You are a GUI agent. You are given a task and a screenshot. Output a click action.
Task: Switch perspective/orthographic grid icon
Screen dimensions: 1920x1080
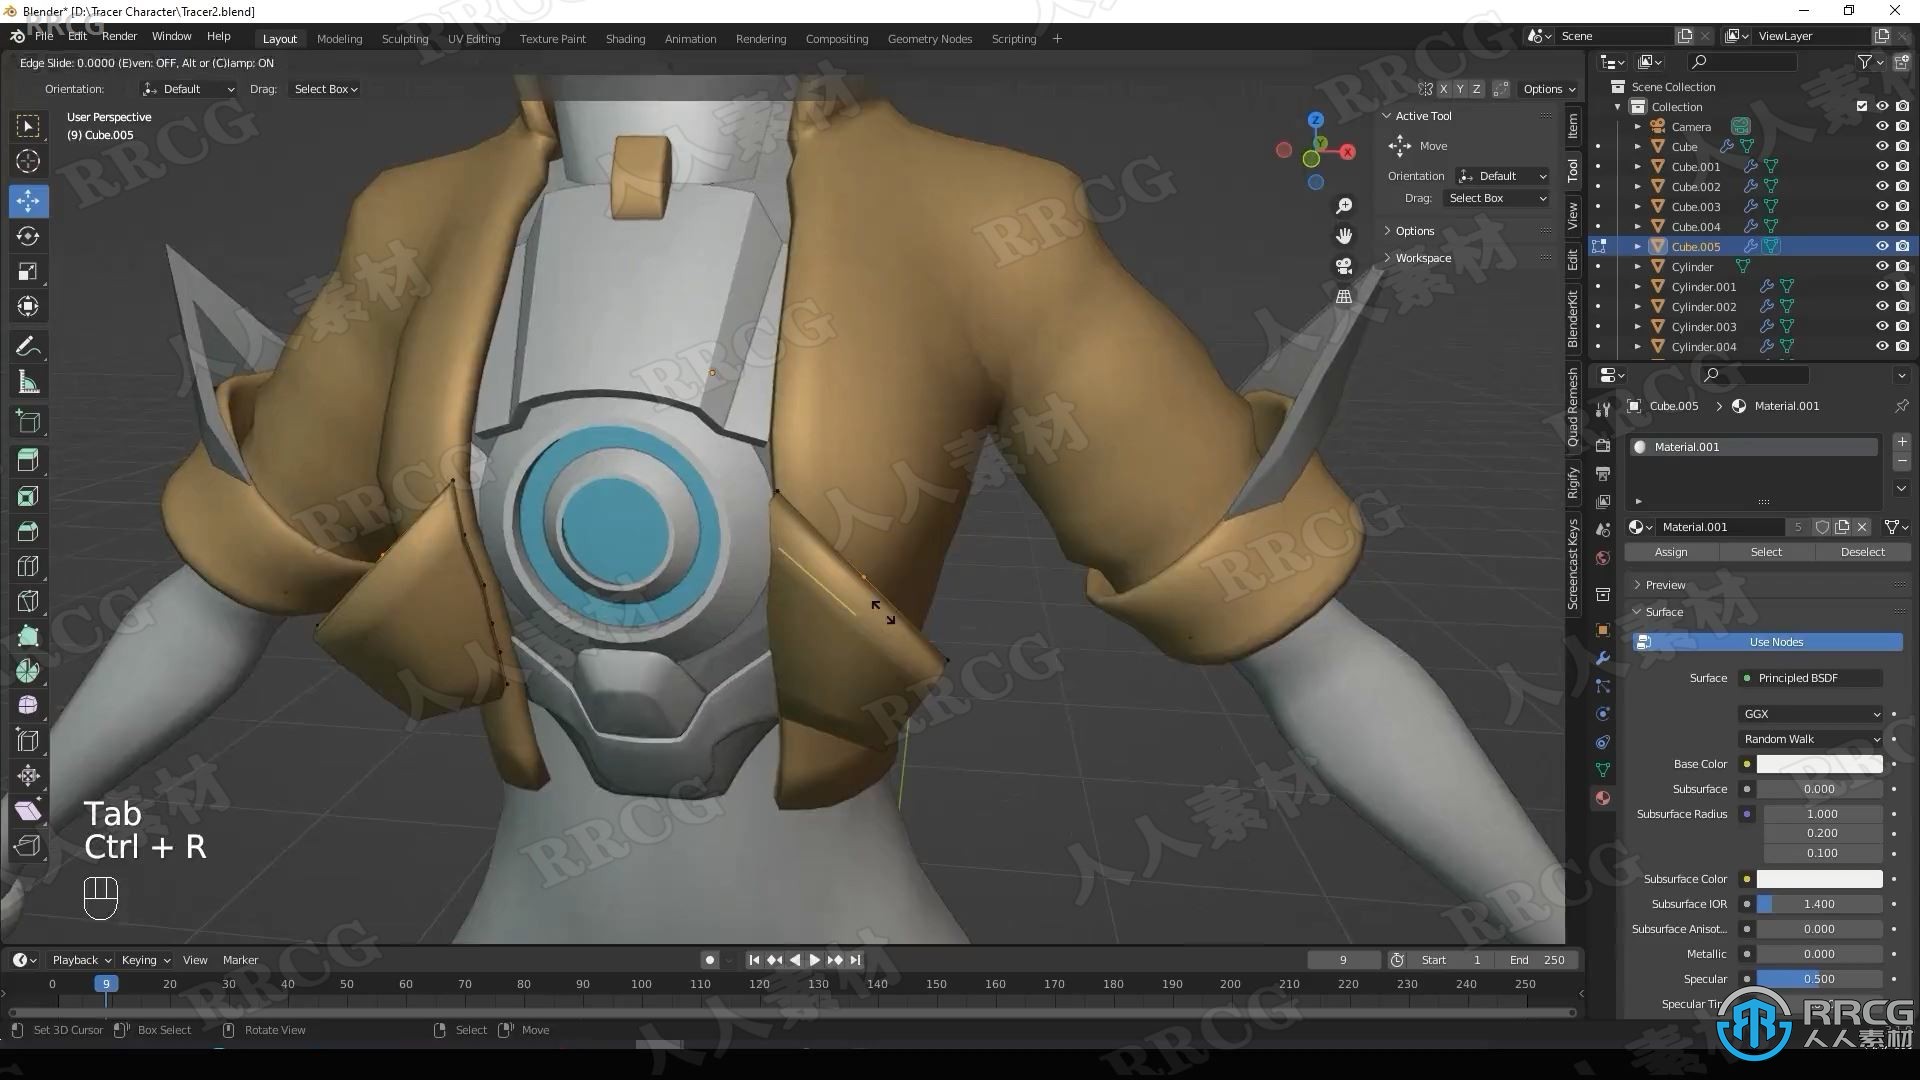click(x=1344, y=296)
